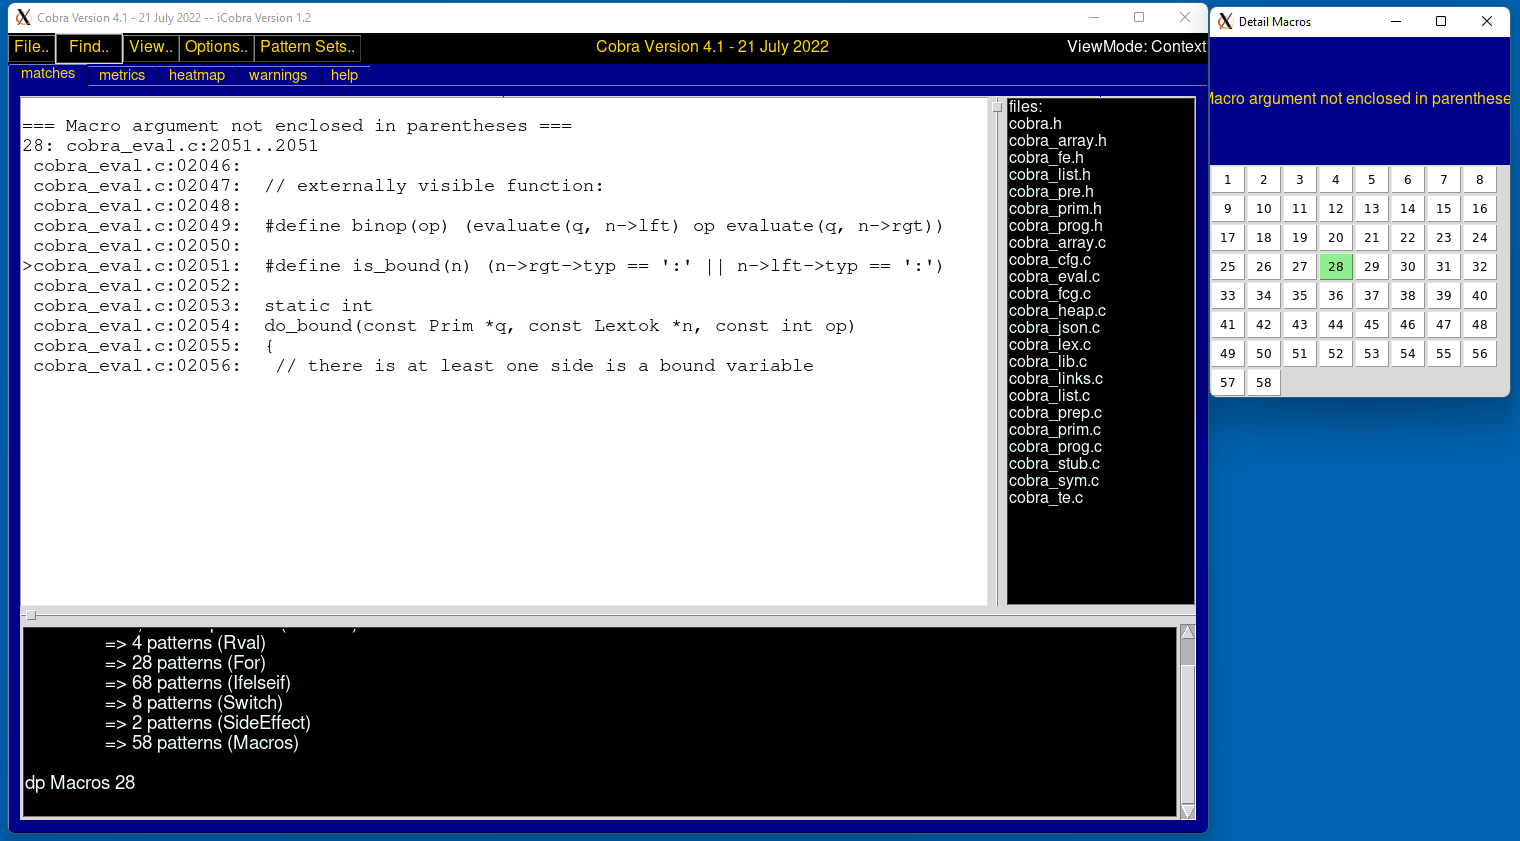Viewport: 1520px width, 841px height.
Task: Expand the View.. menu
Action: tap(151, 47)
